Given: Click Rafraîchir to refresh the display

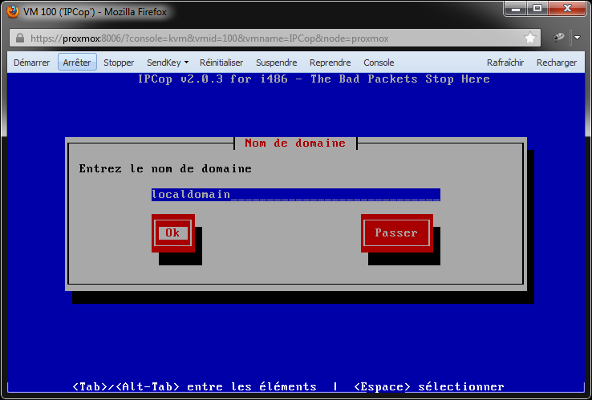Looking at the screenshot, I should [505, 63].
